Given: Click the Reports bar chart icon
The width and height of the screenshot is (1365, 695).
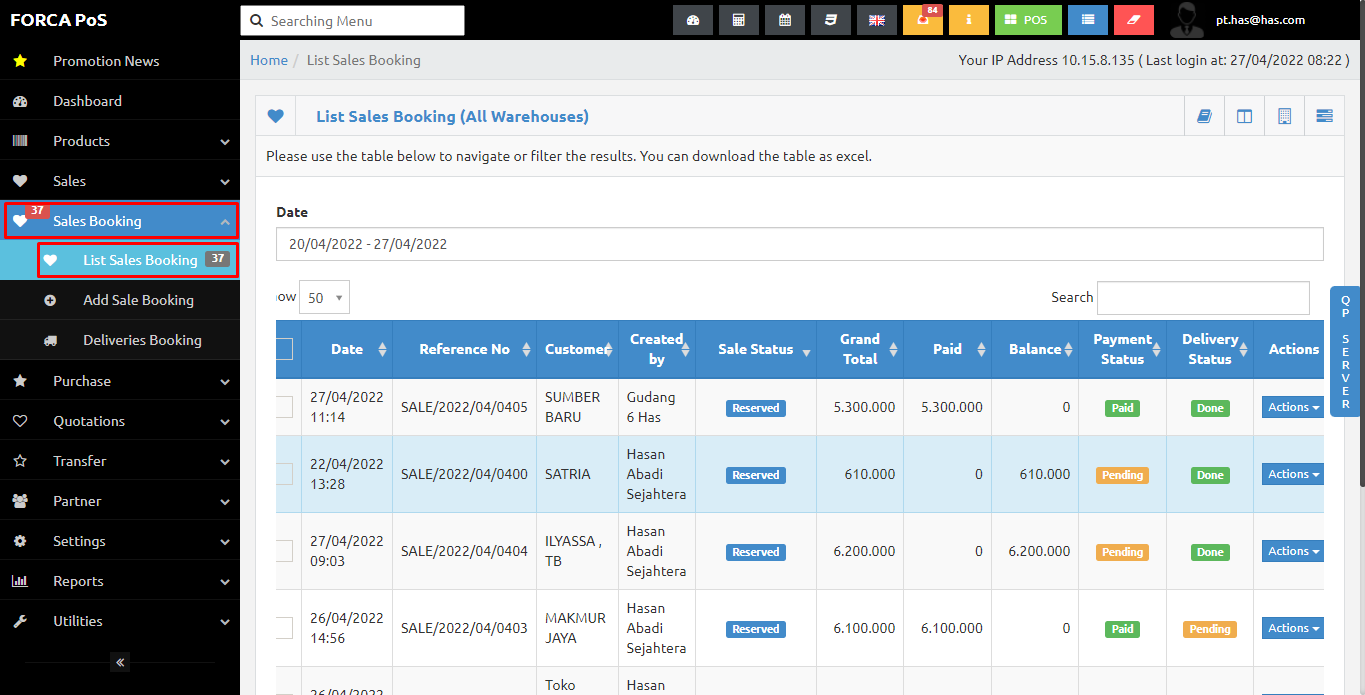Looking at the screenshot, I should 19,581.
